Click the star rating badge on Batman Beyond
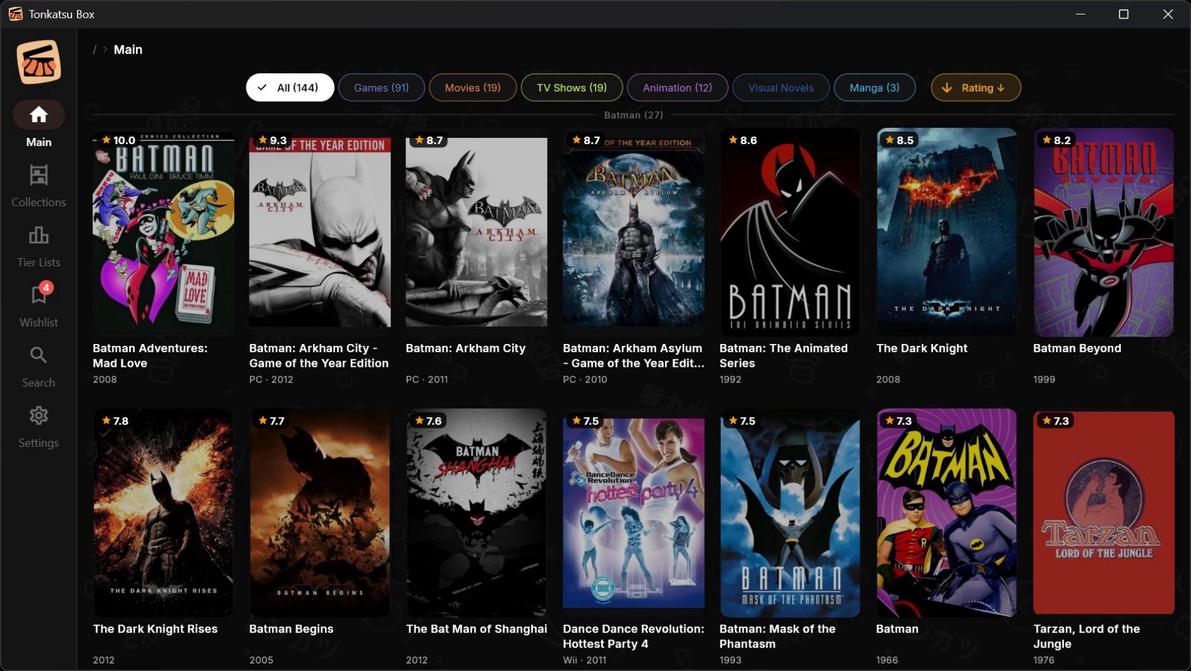 pos(1055,140)
